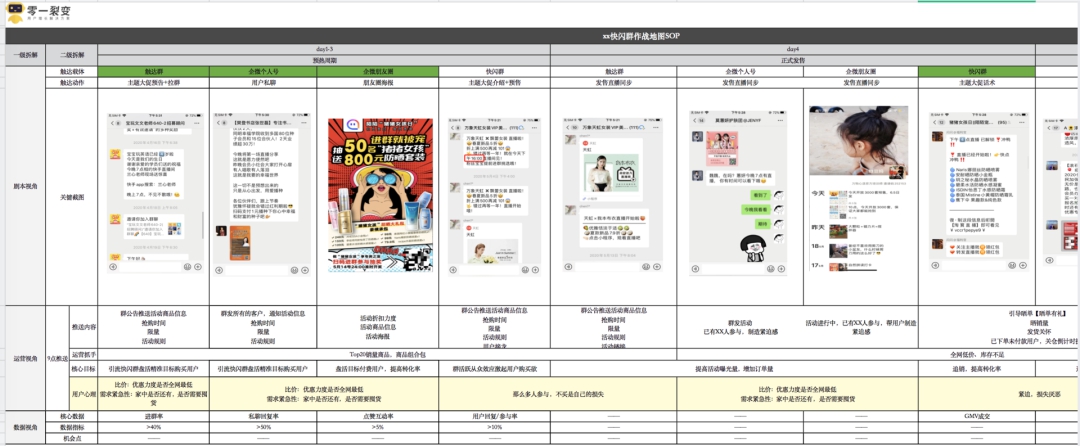Screen dimensions: 1080x446
Task: Select the green '触达群' header cell under day1-3
Action: click(153, 72)
